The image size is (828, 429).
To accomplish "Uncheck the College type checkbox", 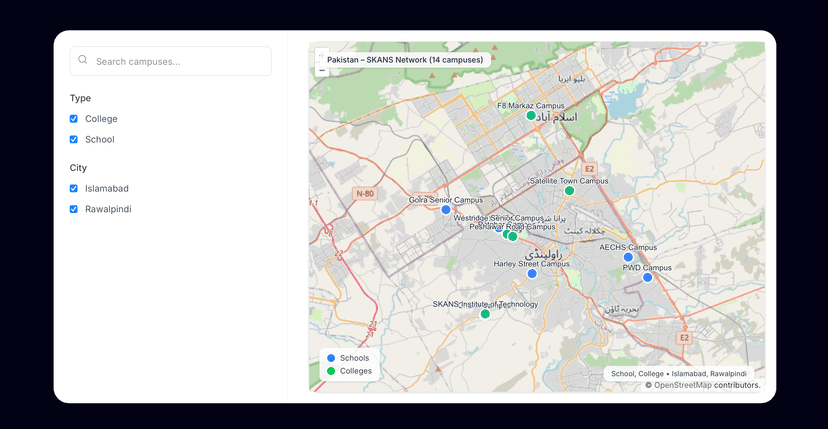I will click(x=73, y=119).
